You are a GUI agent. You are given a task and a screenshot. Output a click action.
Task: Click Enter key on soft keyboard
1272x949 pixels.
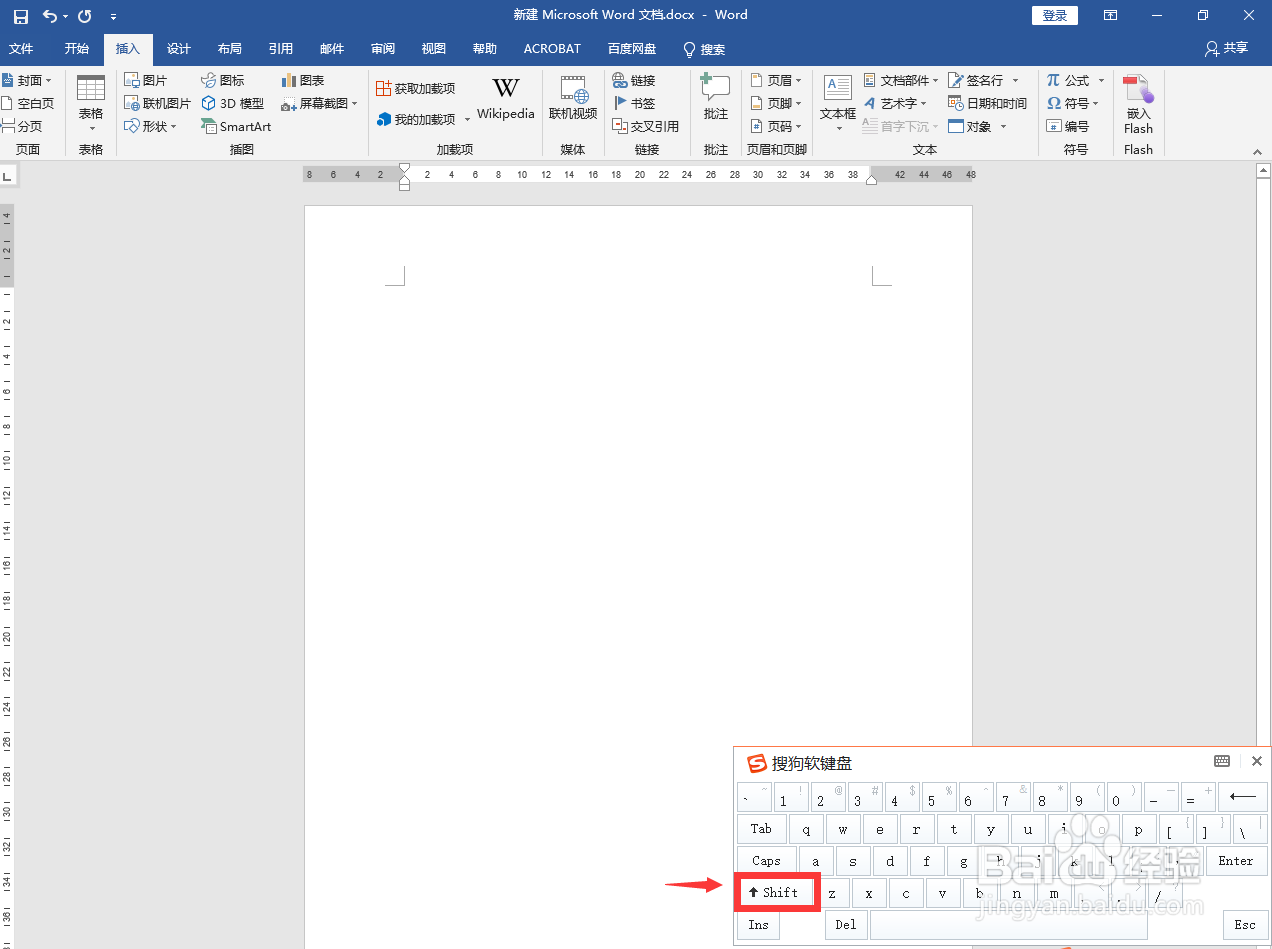tap(1236, 861)
